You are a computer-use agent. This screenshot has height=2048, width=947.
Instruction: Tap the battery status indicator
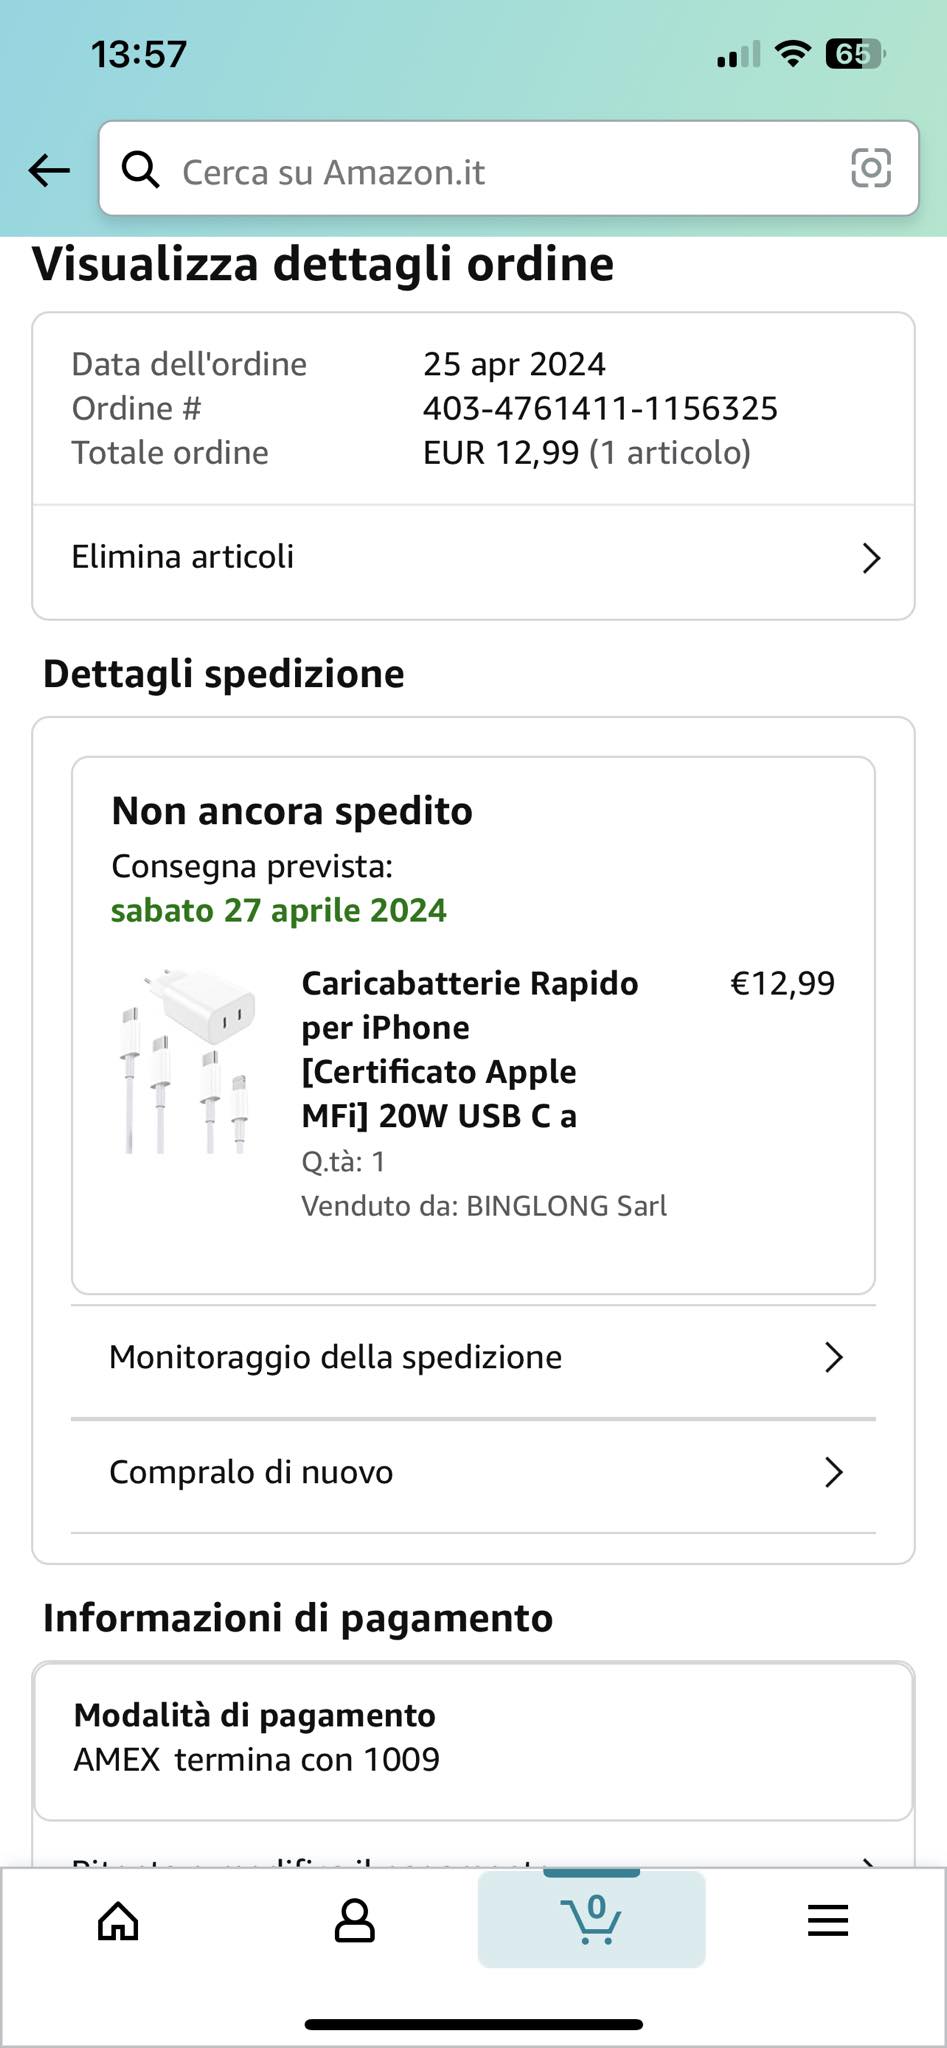tap(853, 54)
